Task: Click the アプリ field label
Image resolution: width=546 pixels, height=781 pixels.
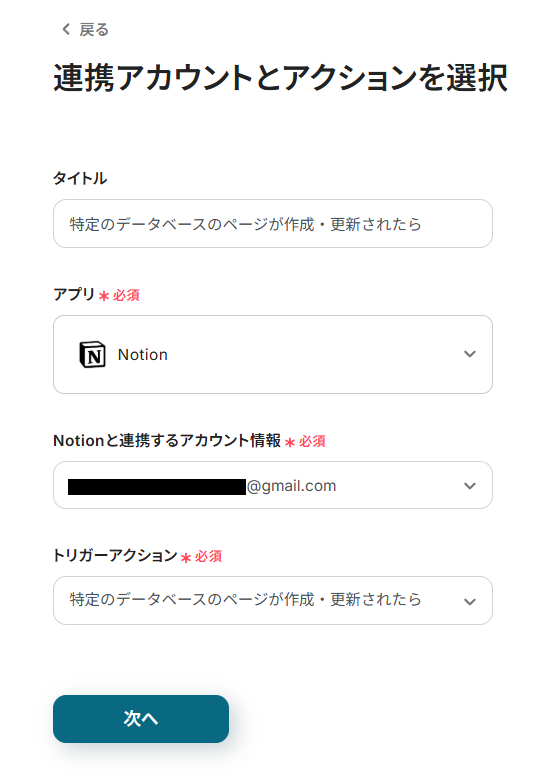Action: point(74,294)
